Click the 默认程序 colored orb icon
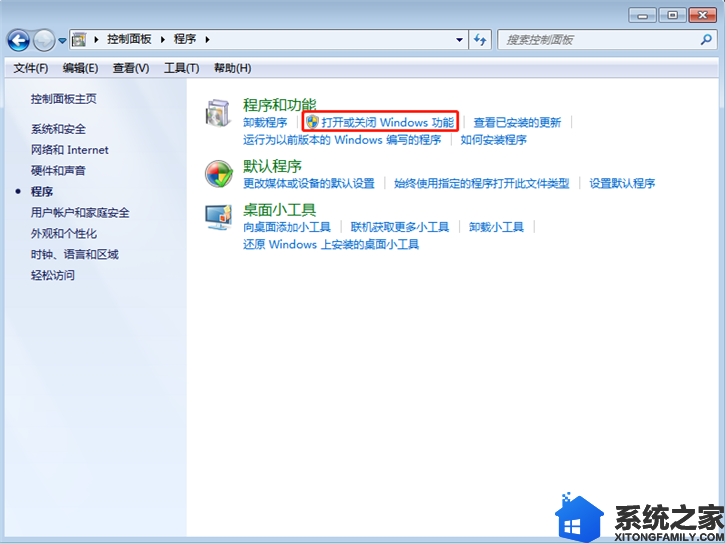The width and height of the screenshot is (725, 543). click(x=219, y=174)
